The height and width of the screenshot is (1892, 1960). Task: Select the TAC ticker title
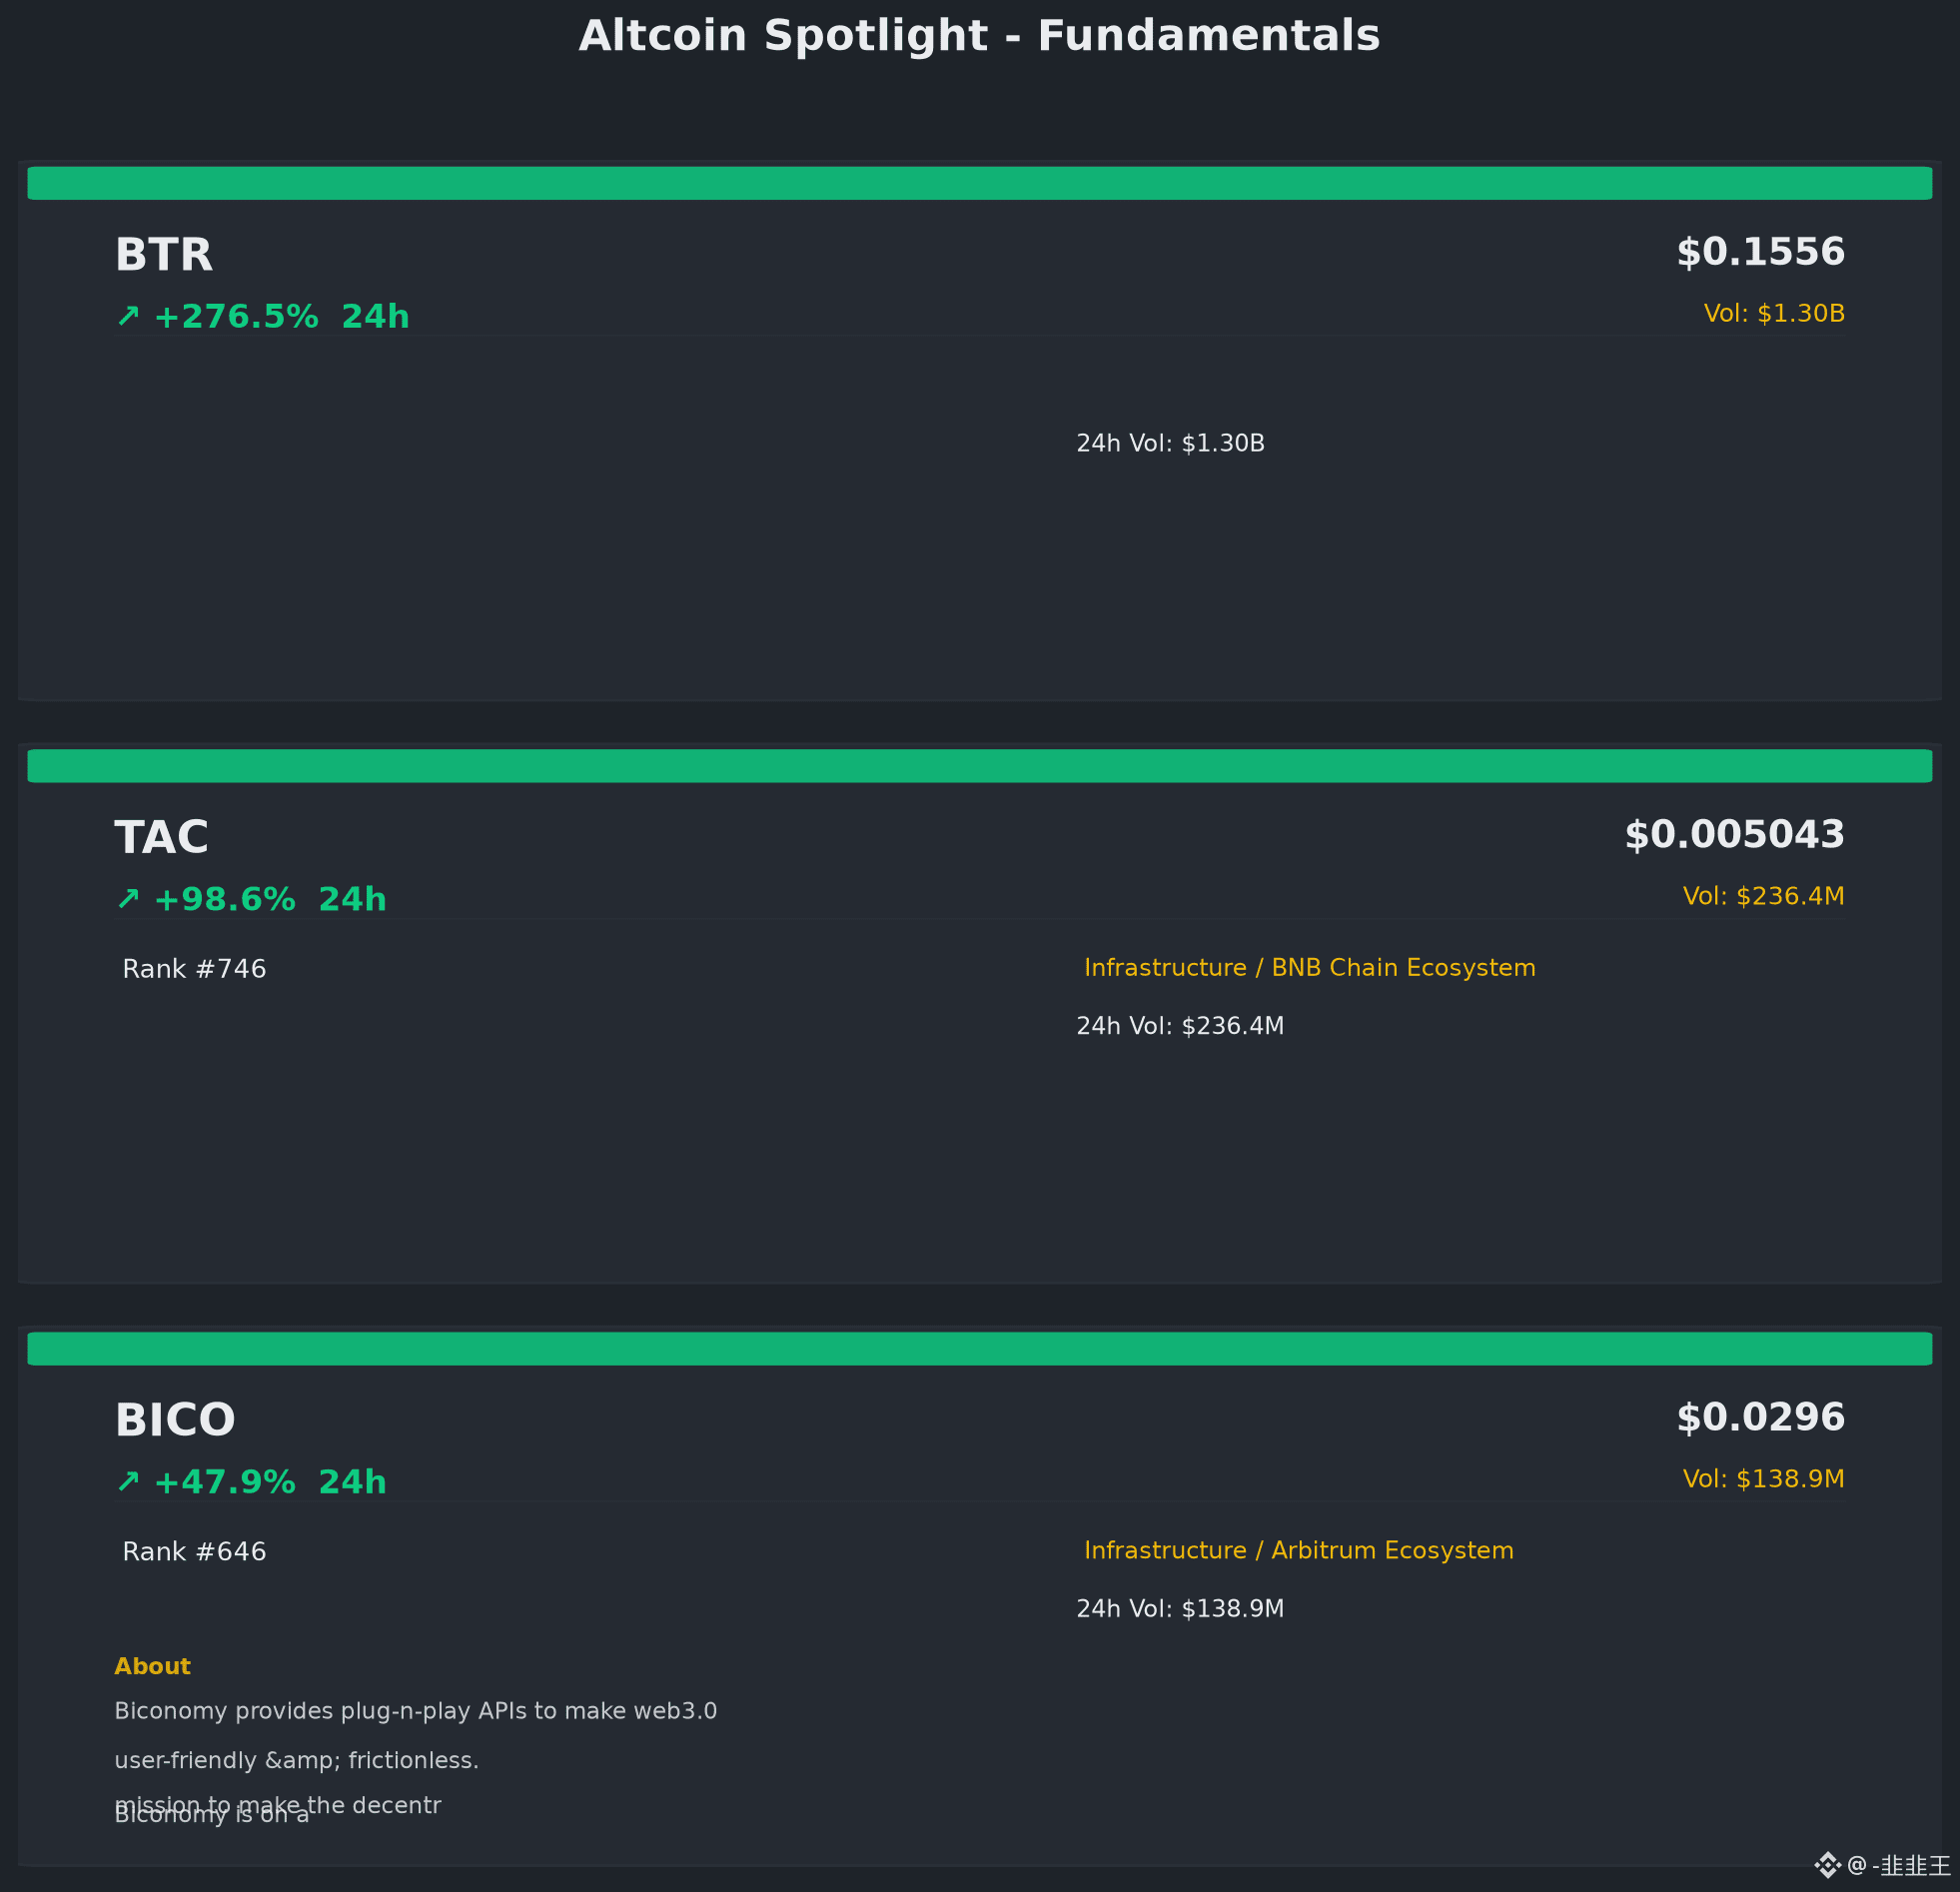pyautogui.click(x=162, y=838)
